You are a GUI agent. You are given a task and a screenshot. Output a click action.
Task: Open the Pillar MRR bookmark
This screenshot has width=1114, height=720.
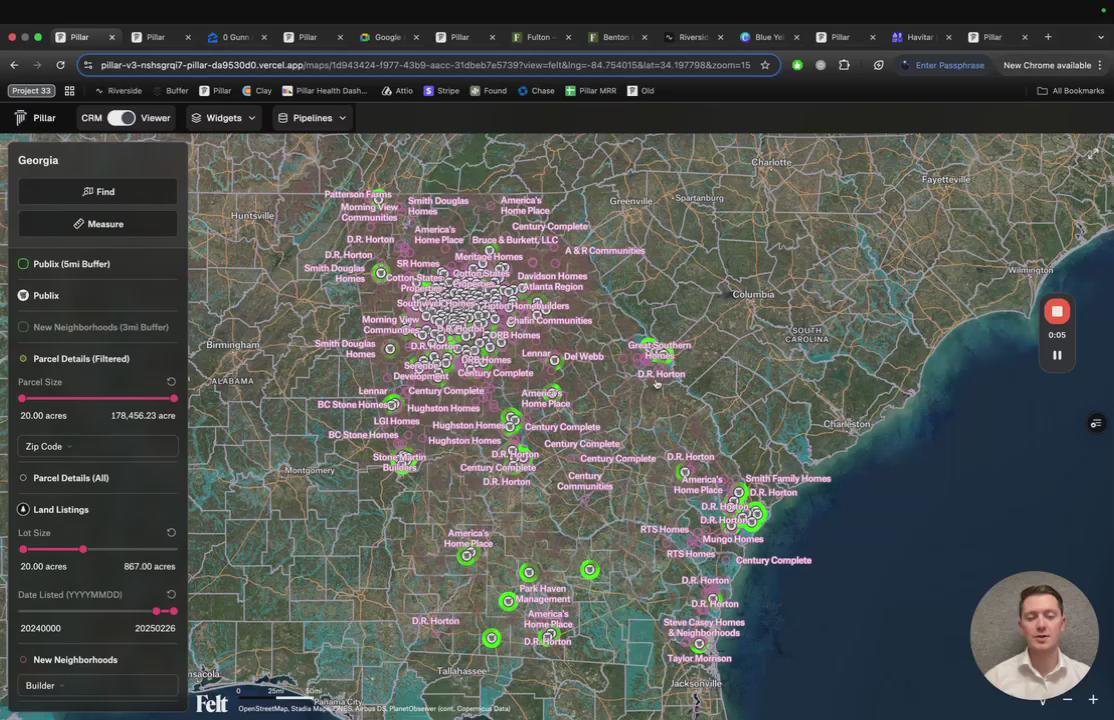point(590,91)
